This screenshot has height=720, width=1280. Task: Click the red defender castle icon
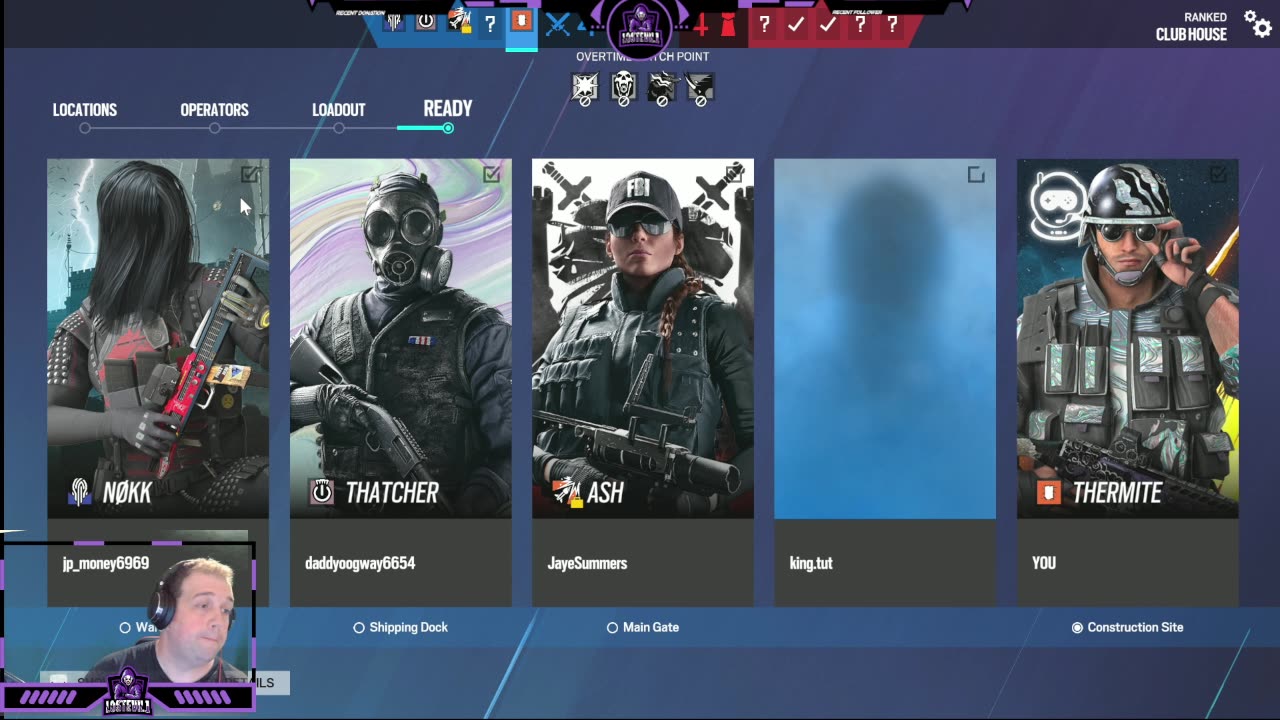[728, 24]
